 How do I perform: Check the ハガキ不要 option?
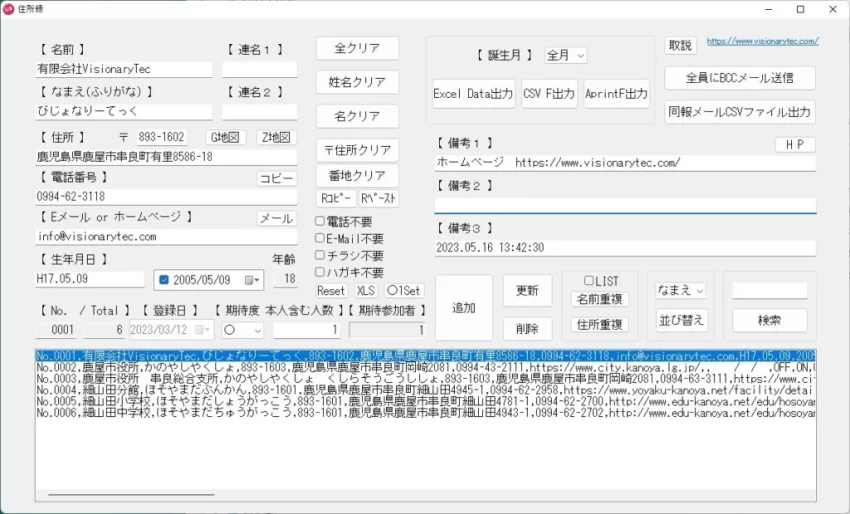click(x=320, y=272)
